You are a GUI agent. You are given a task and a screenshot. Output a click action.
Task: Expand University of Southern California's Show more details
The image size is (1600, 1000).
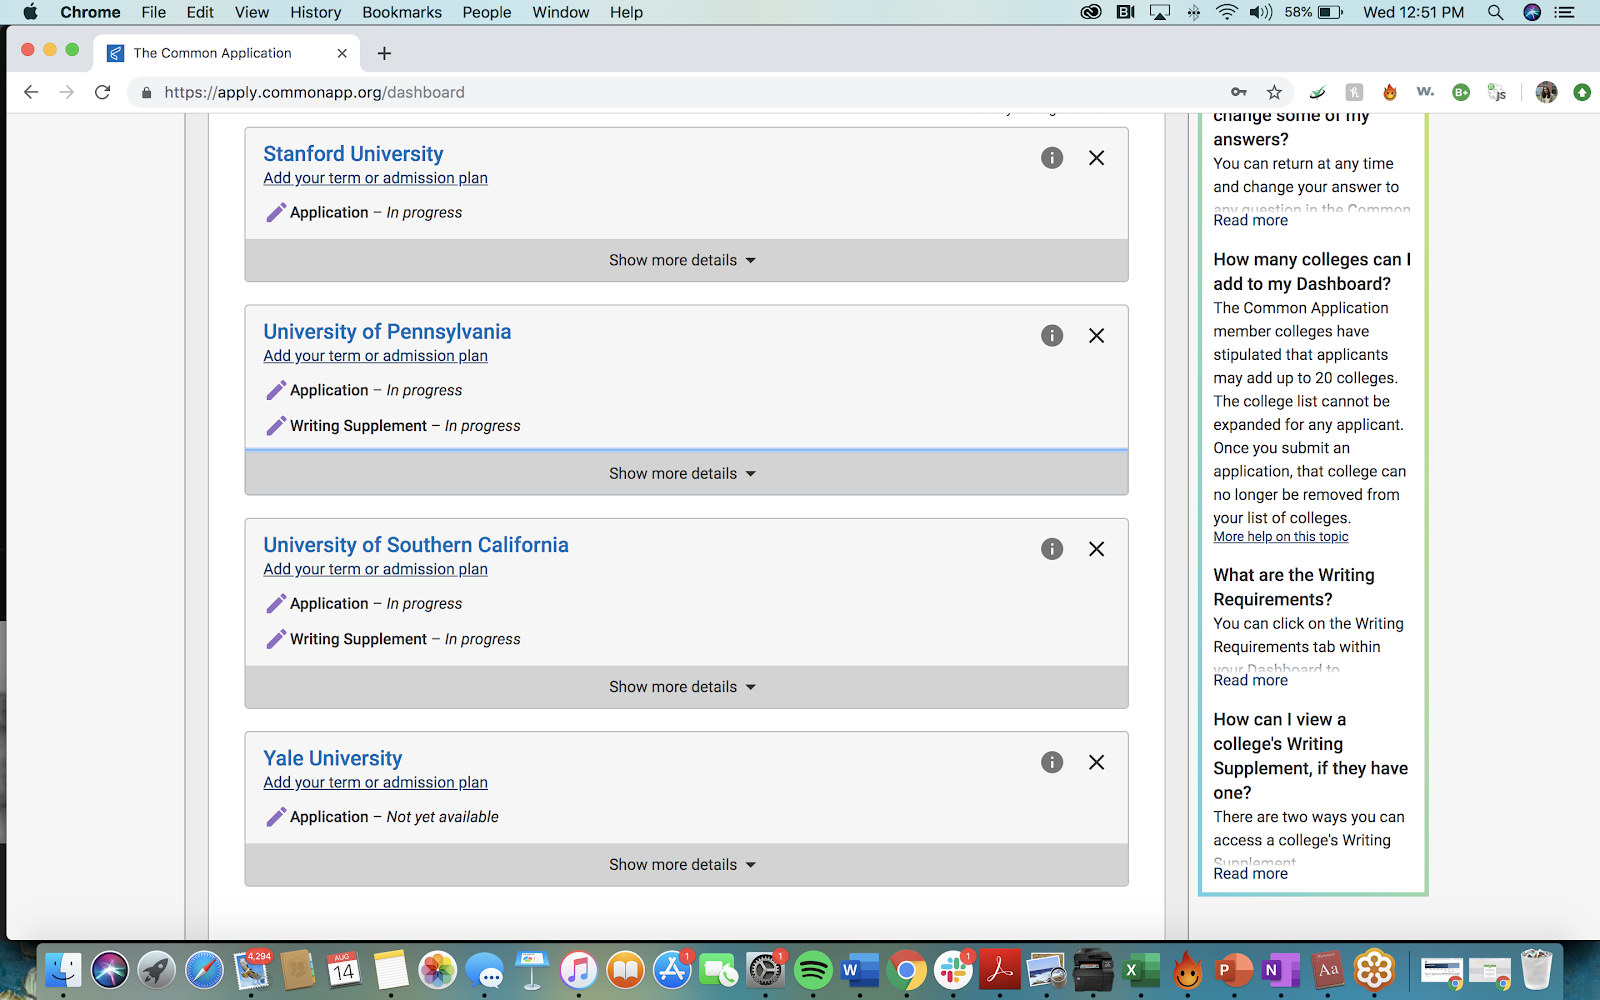(686, 687)
